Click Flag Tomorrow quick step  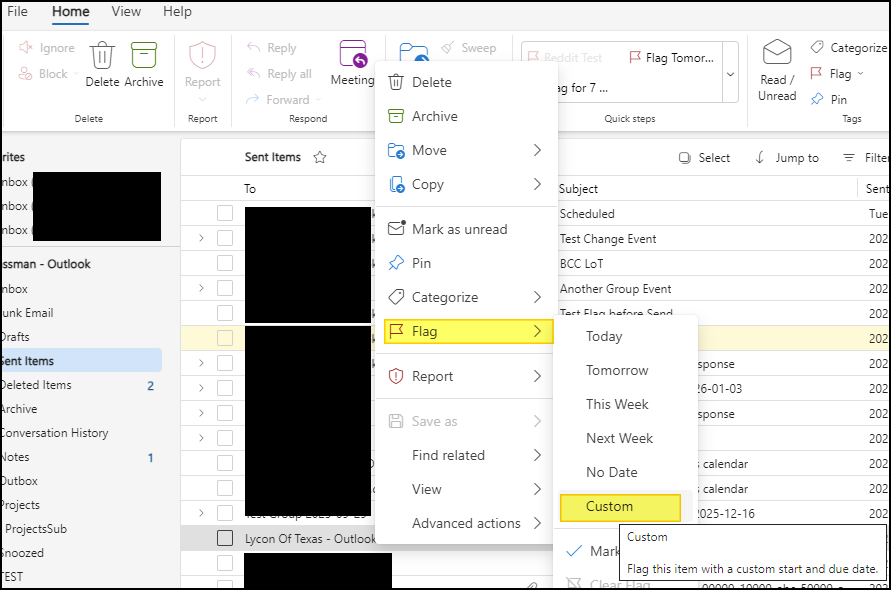(671, 58)
